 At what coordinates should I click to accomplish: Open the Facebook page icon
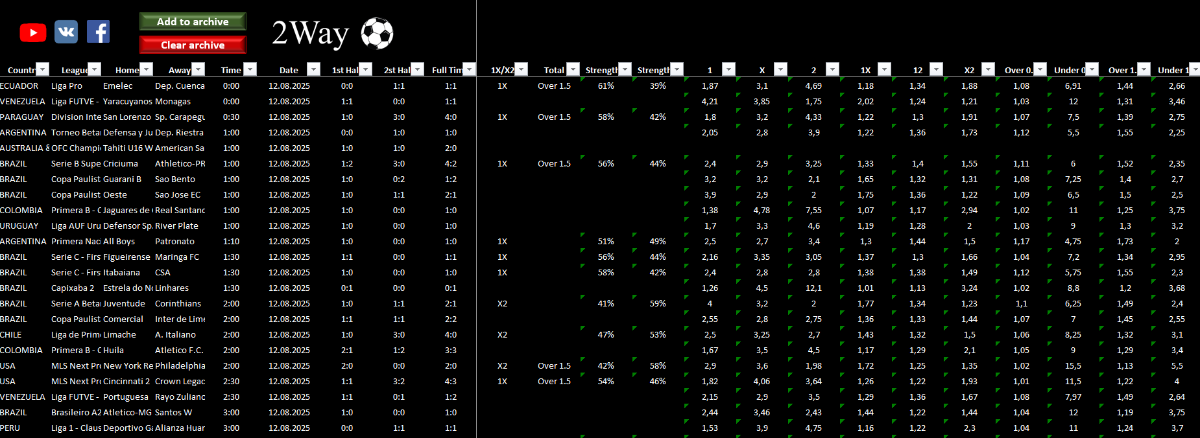pos(98,32)
